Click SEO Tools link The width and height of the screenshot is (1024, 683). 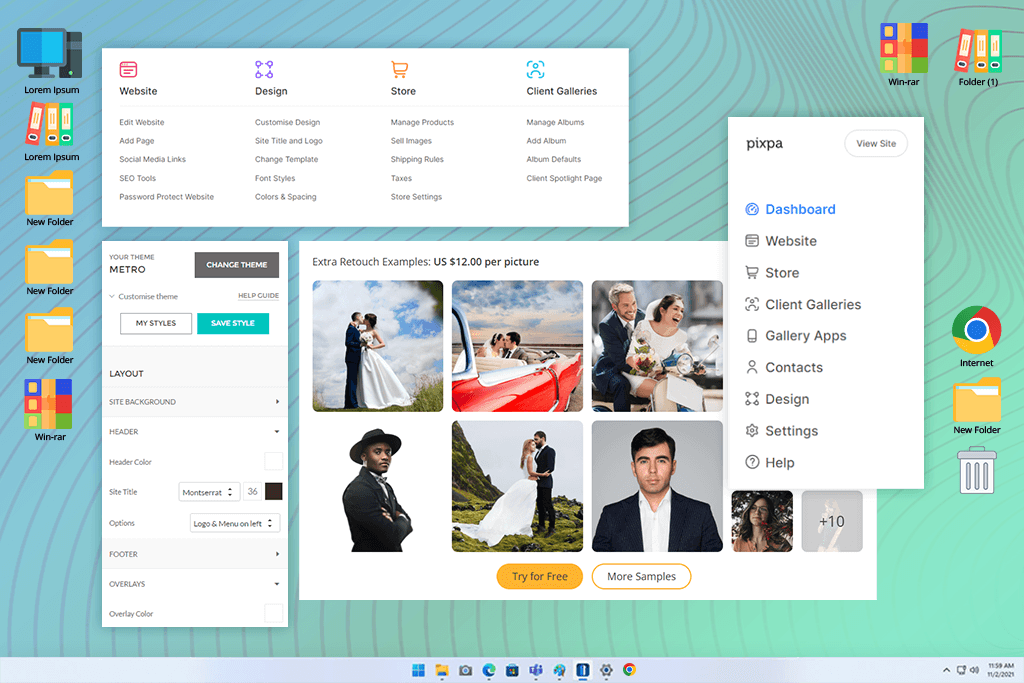point(137,178)
